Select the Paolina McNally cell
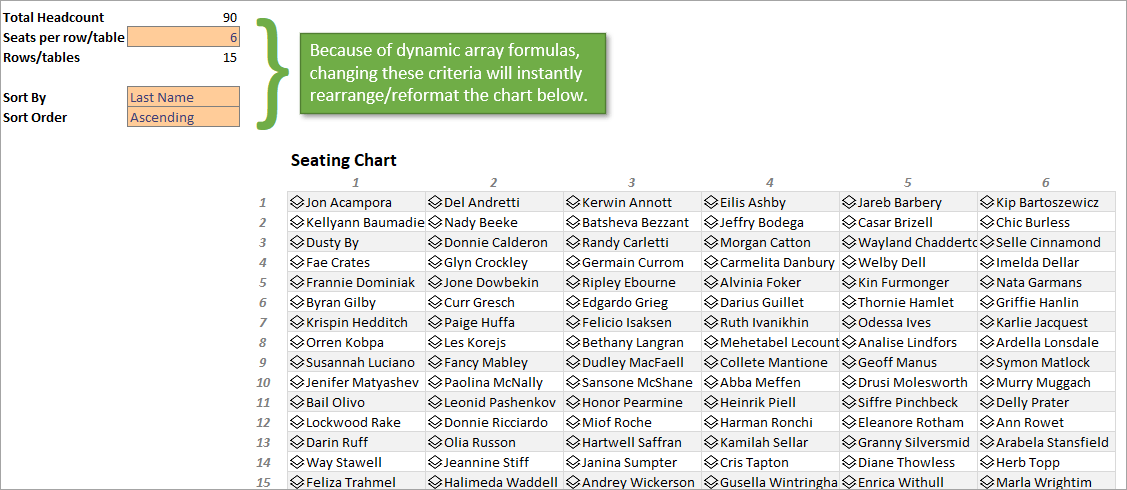The image size is (1127, 490). point(495,382)
